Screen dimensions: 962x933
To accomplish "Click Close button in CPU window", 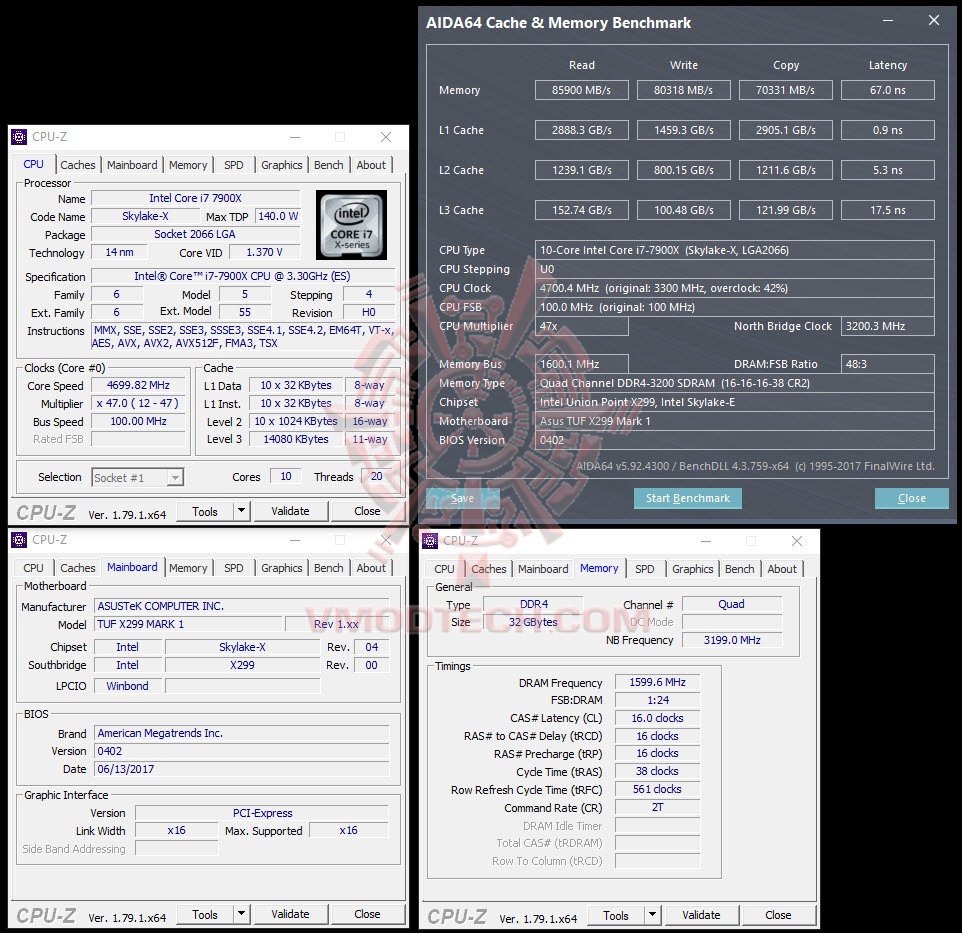I will tap(367, 511).
